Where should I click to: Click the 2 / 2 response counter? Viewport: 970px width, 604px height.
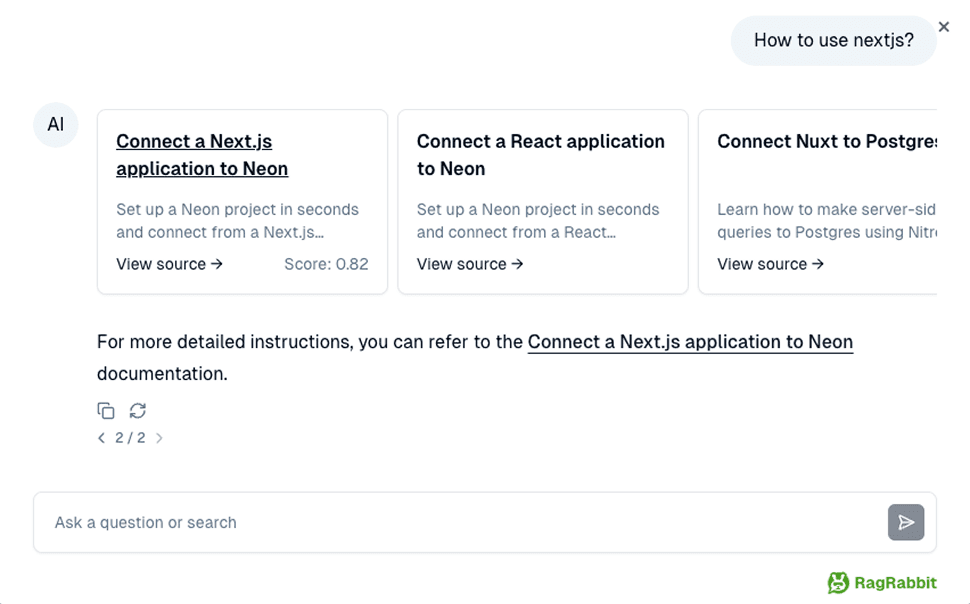point(130,438)
